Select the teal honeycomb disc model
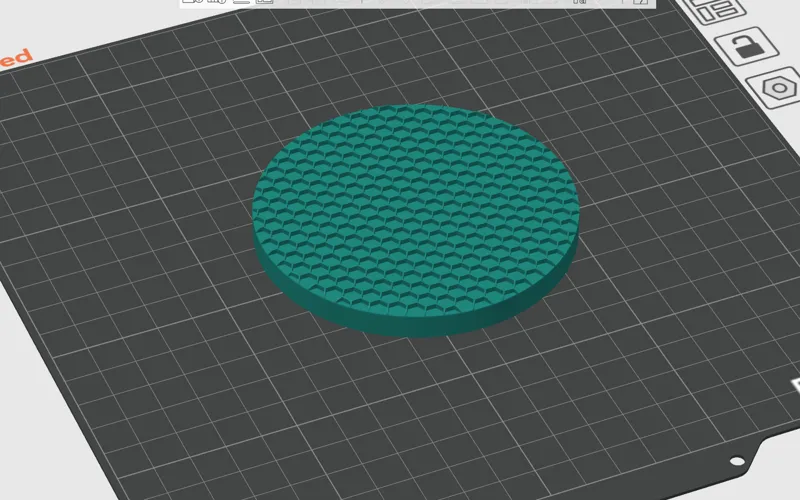Viewport: 800px width, 500px height. pos(415,219)
